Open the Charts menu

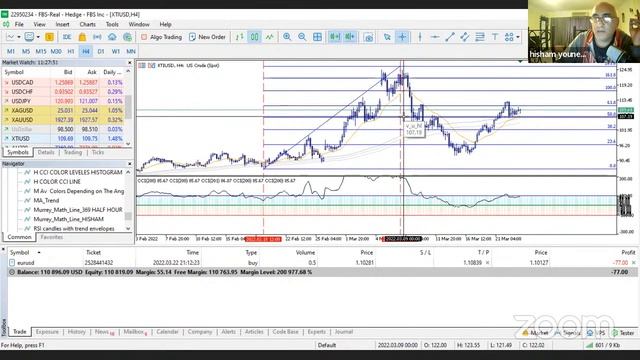coord(87,24)
